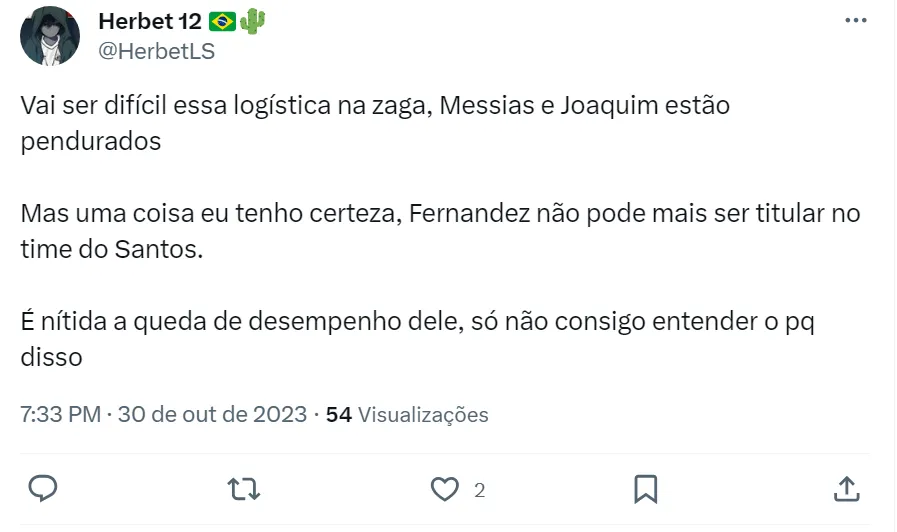The height and width of the screenshot is (532, 897).
Task: Click the profile avatar of Herbet 12
Action: [x=50, y=36]
